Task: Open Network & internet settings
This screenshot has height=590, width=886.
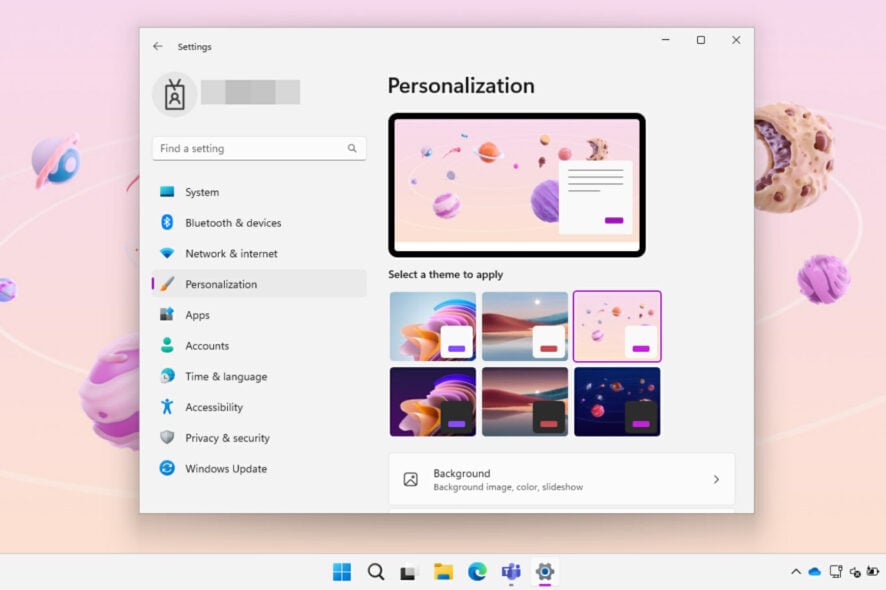Action: pos(232,253)
